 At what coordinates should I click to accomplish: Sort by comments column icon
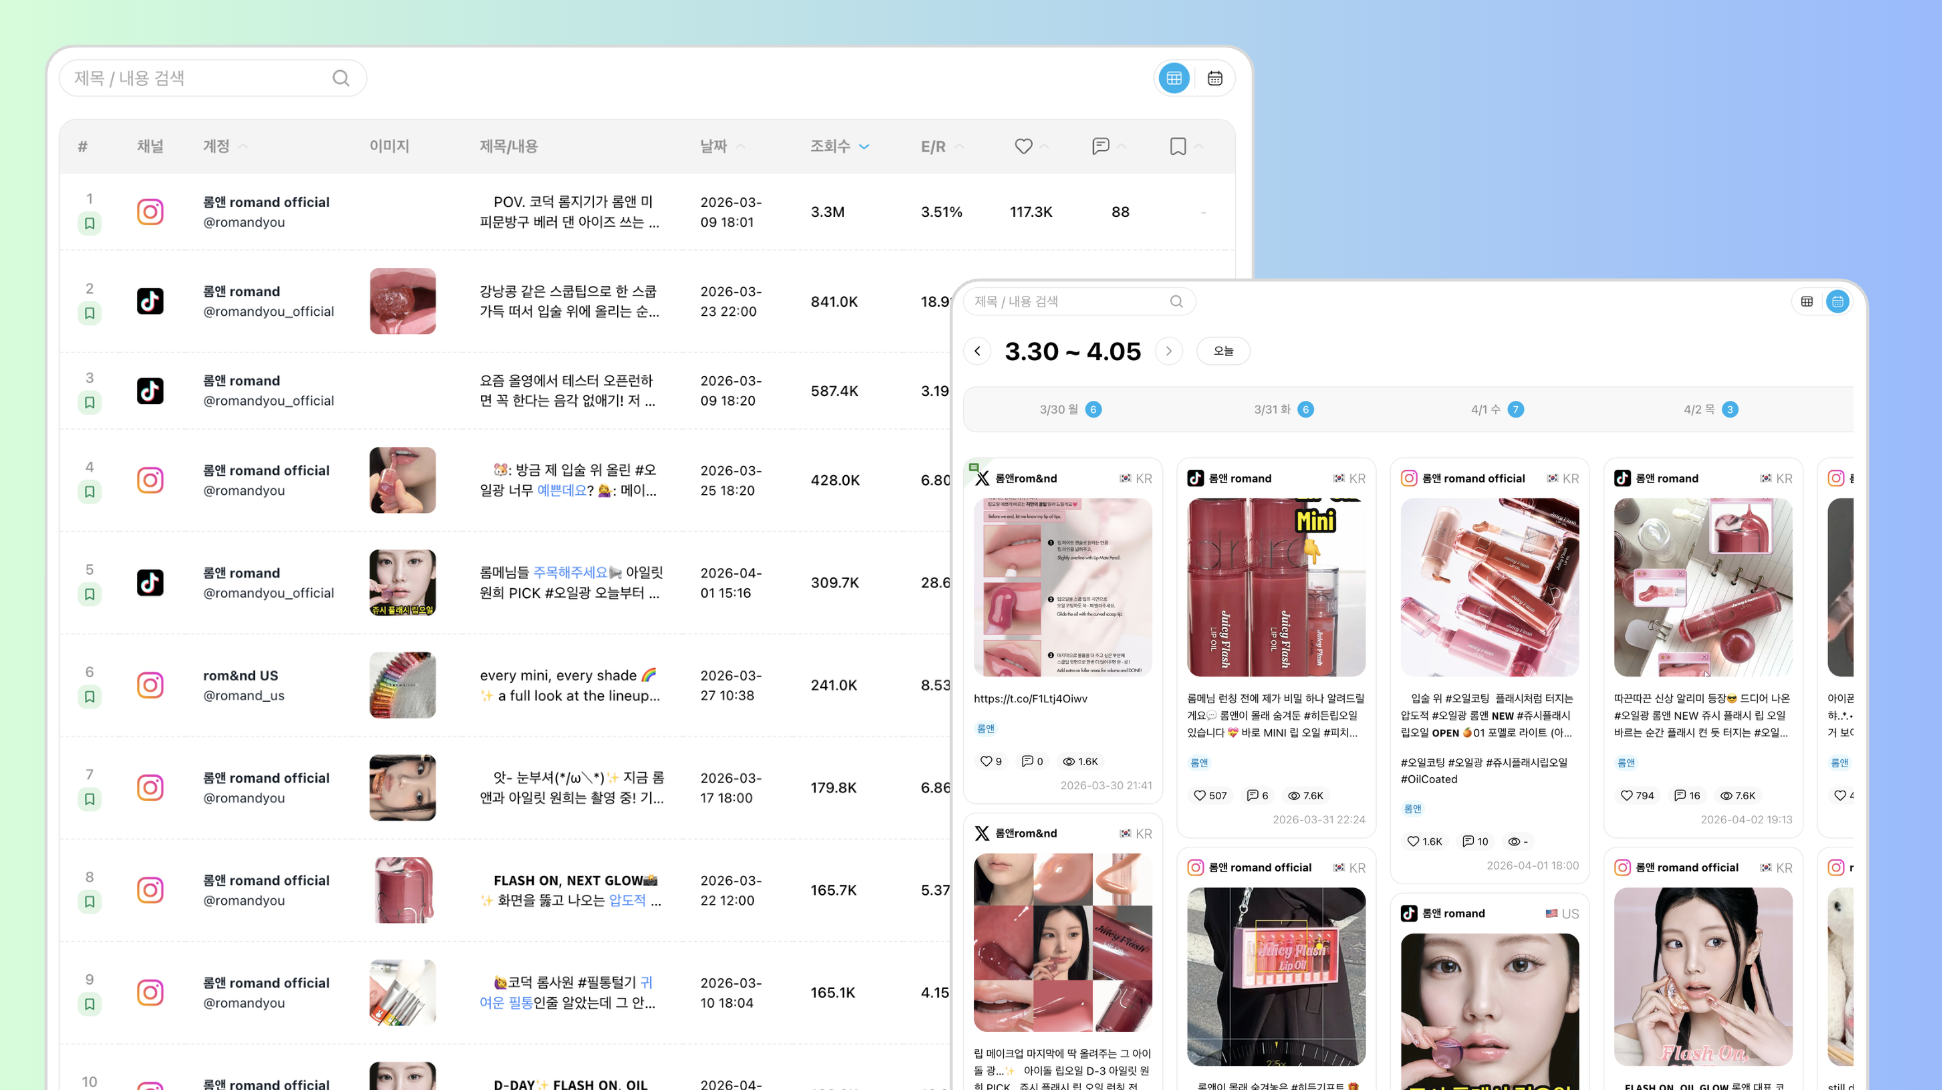(1101, 146)
